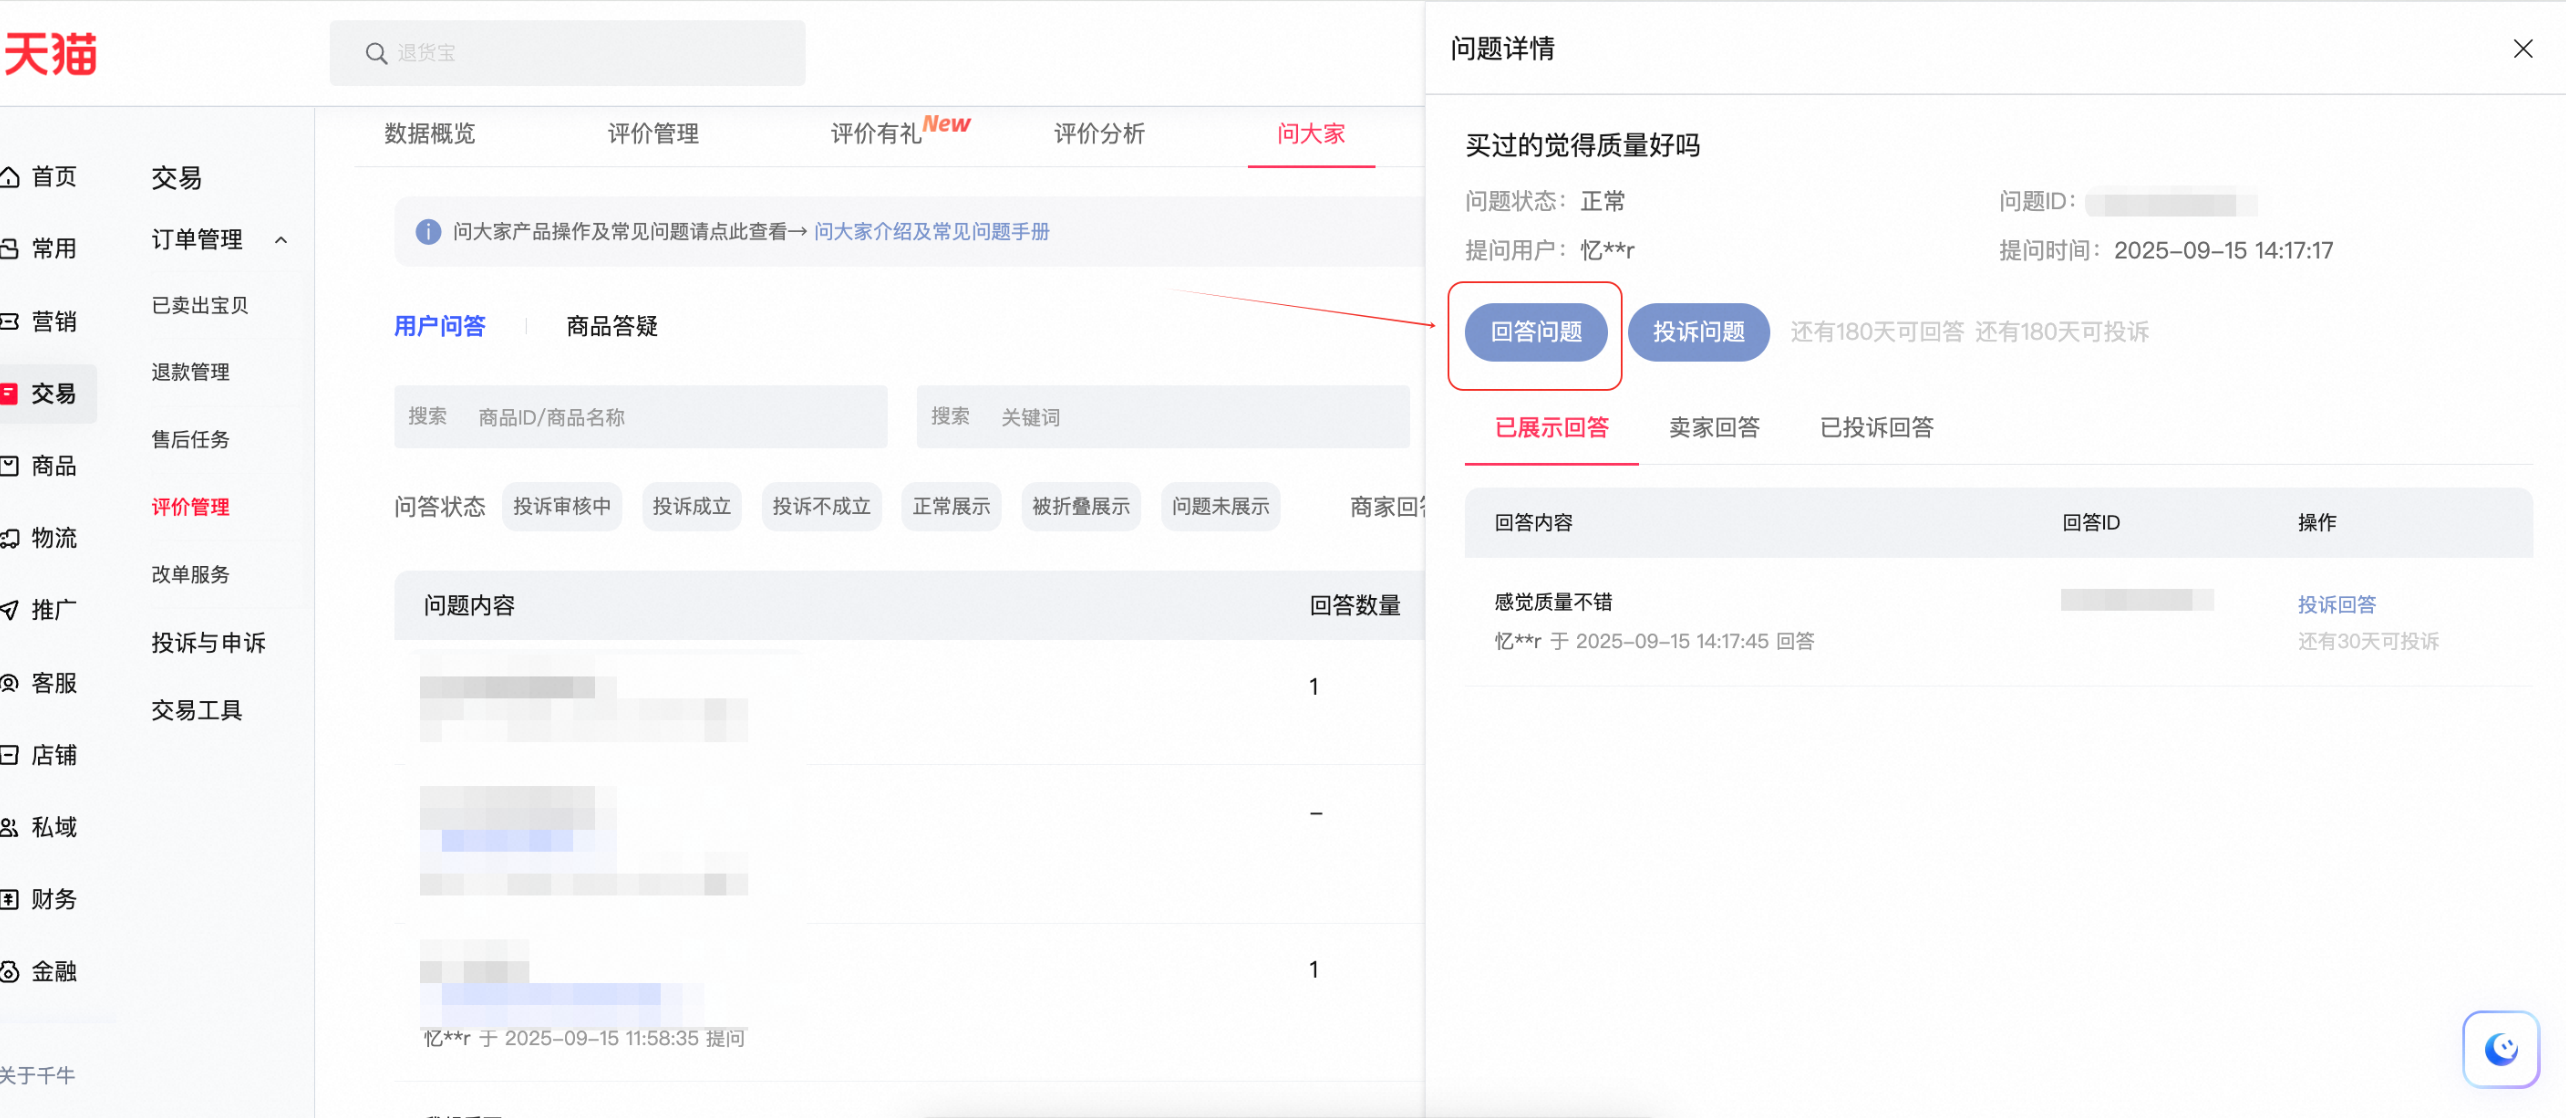Filter by 问题未展示 status
This screenshot has width=2566, height=1118.
point(1221,507)
